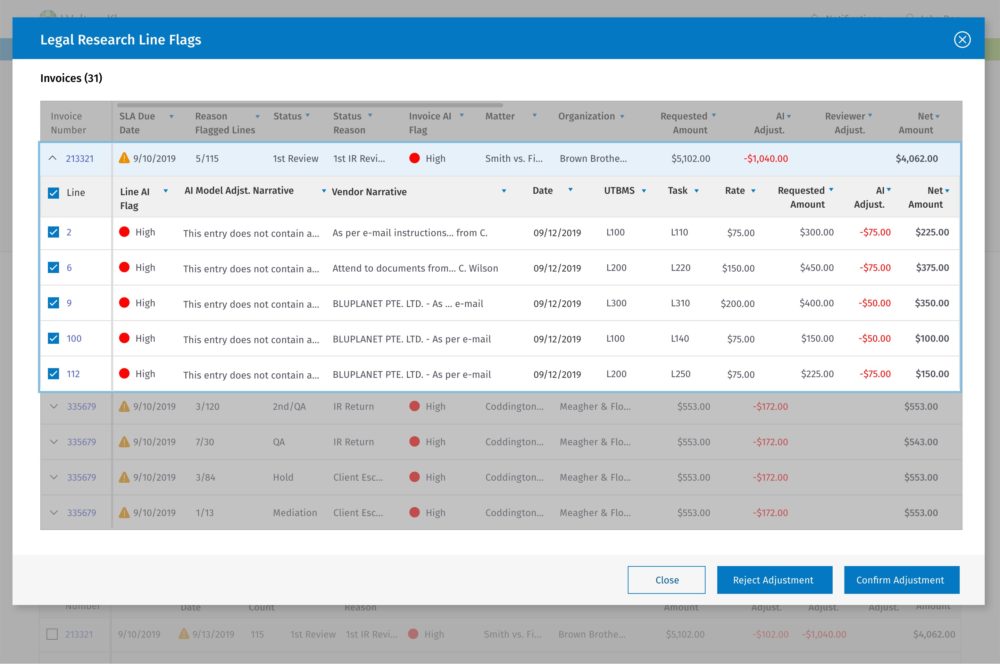
Task: Expand the Mediation status invoice row
Action: (x=53, y=513)
